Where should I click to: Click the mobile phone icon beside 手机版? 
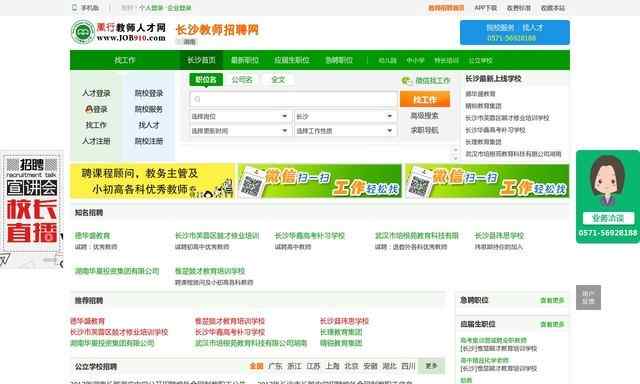[74, 8]
